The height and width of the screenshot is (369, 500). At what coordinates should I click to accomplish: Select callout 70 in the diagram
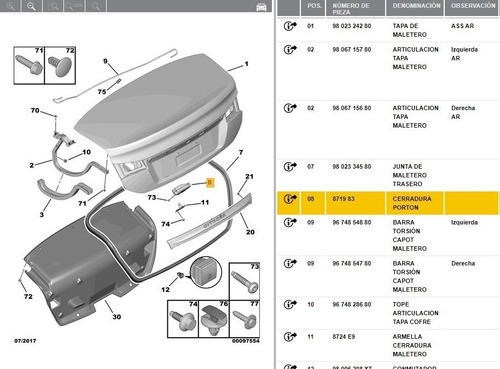pyautogui.click(x=35, y=110)
